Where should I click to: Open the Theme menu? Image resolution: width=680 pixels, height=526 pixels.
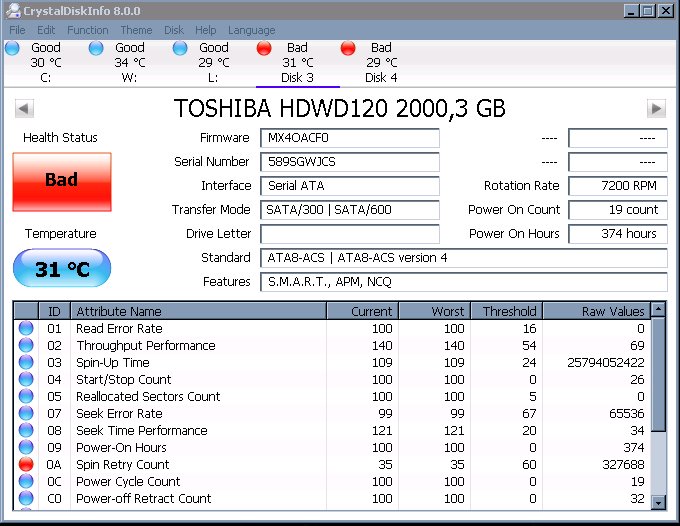click(x=136, y=30)
